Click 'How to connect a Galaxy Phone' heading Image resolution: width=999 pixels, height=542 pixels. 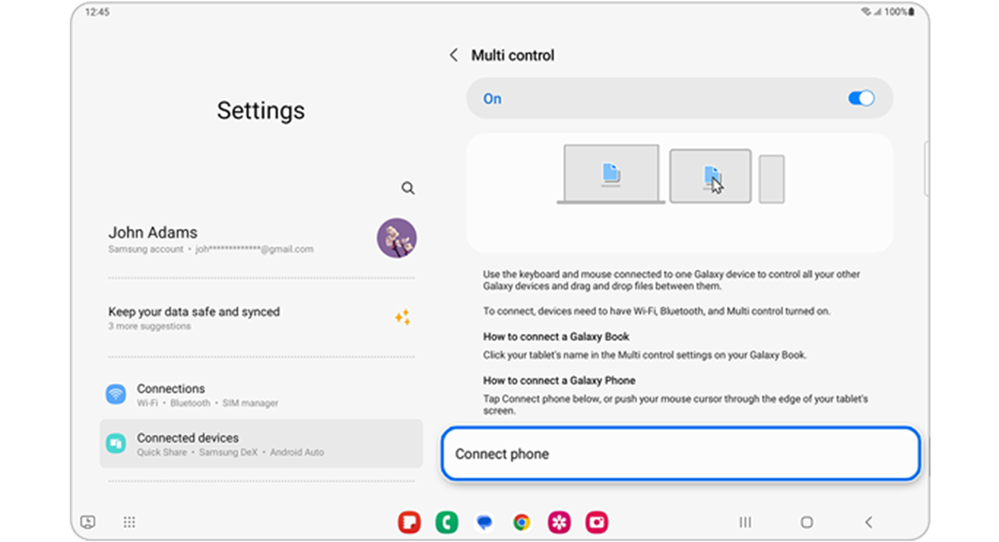pyautogui.click(x=559, y=380)
